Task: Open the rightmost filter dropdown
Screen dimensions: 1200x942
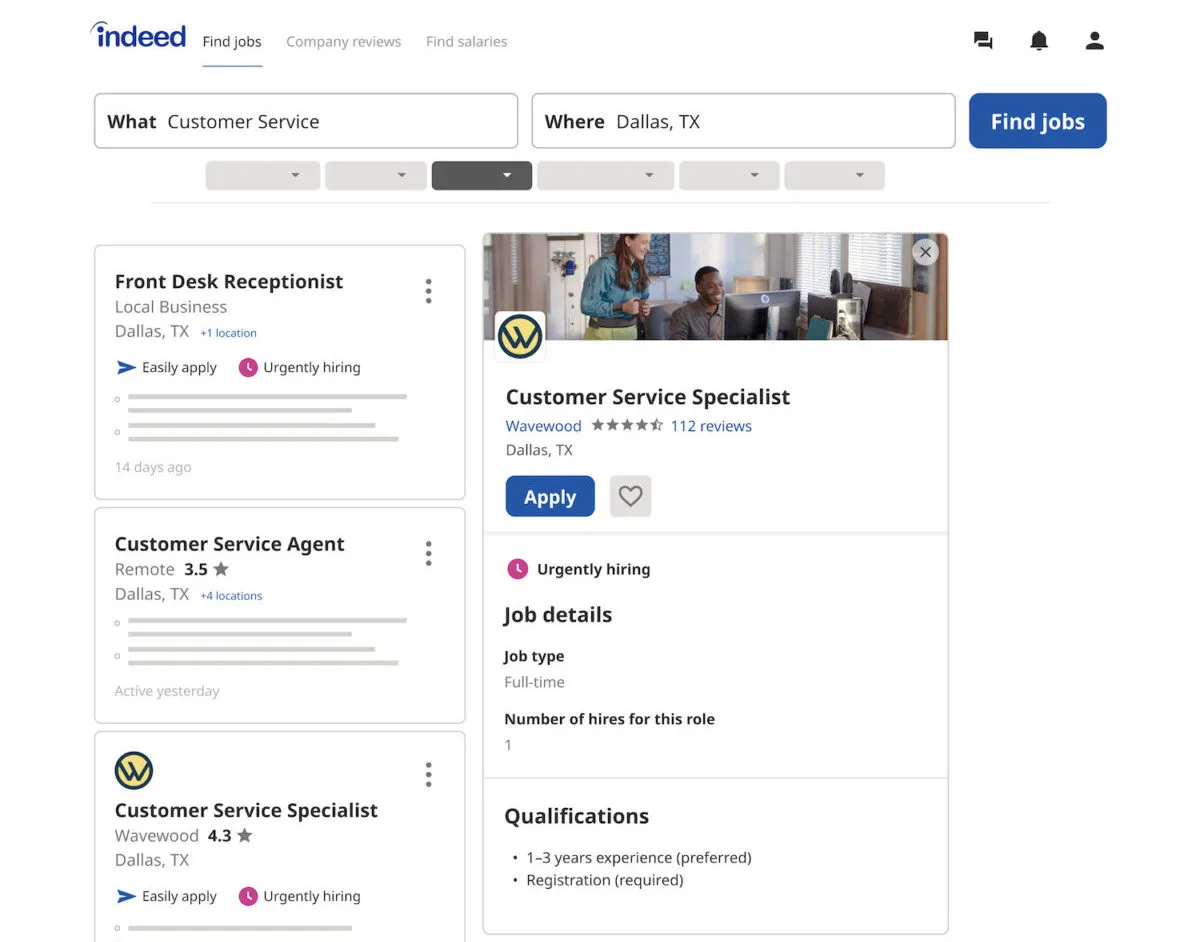Action: pos(834,175)
